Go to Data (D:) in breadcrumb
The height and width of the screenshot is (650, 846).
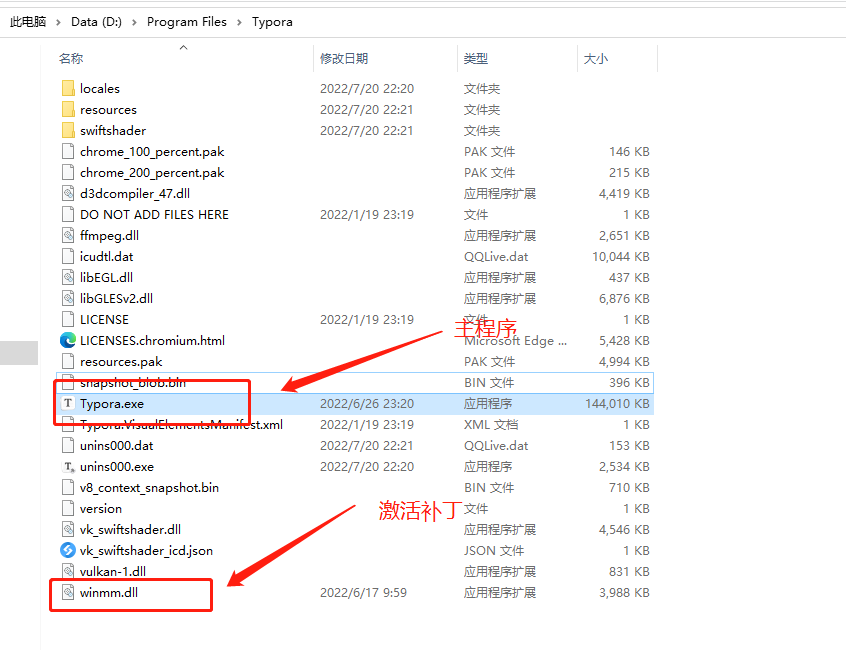97,22
